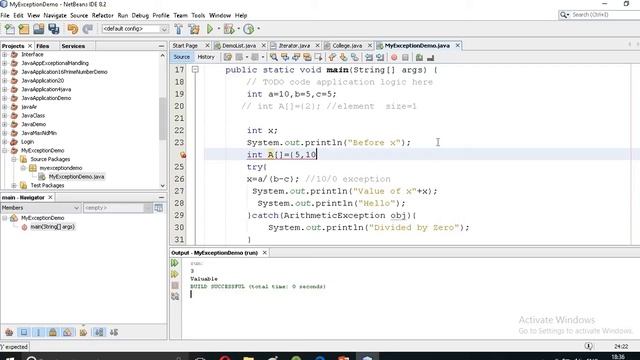The image size is (640, 360).
Task: Click the Undo toolbar icon
Action: (x=73, y=29)
